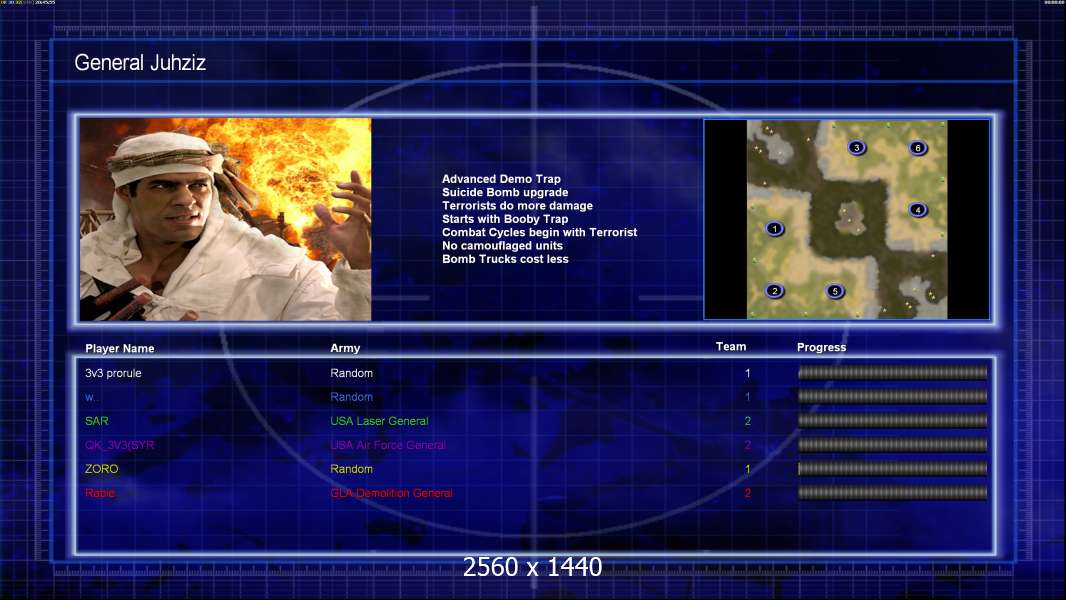1066x600 pixels.
Task: Click the Player Name column header
Action: (x=120, y=348)
